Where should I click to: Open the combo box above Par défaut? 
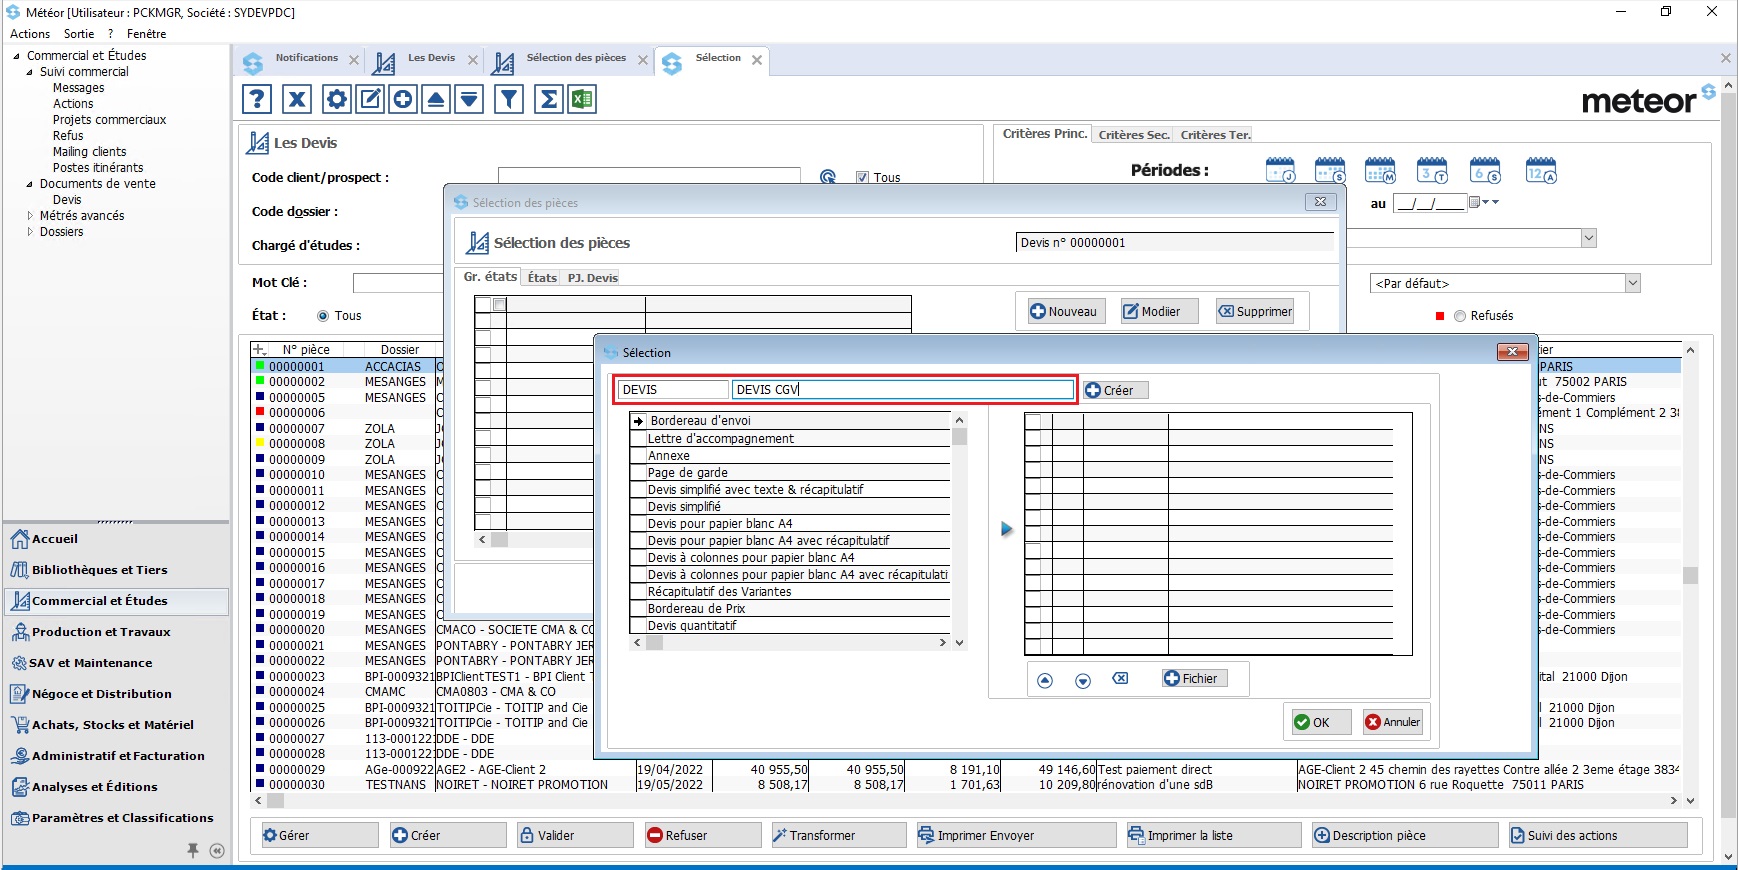pos(1589,238)
